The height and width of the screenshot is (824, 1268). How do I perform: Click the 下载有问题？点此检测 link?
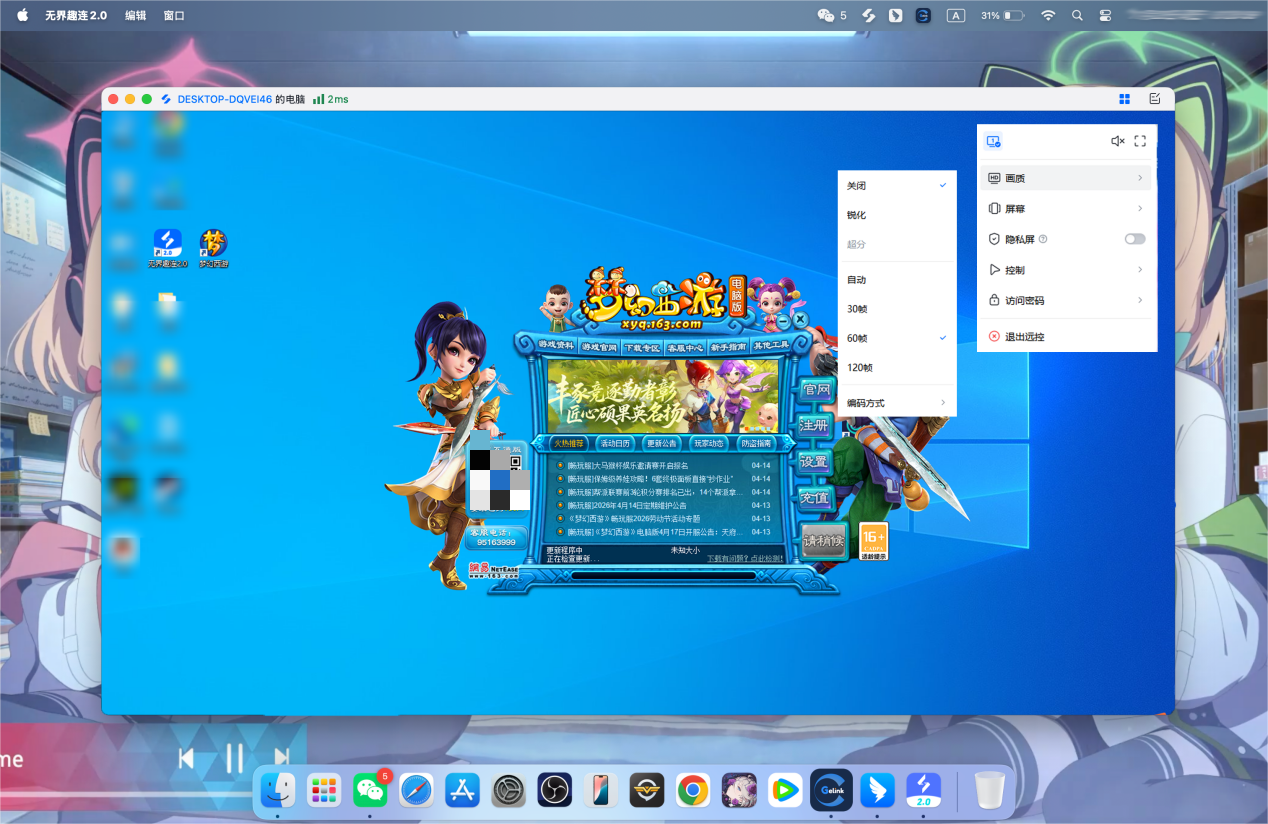[x=744, y=559]
